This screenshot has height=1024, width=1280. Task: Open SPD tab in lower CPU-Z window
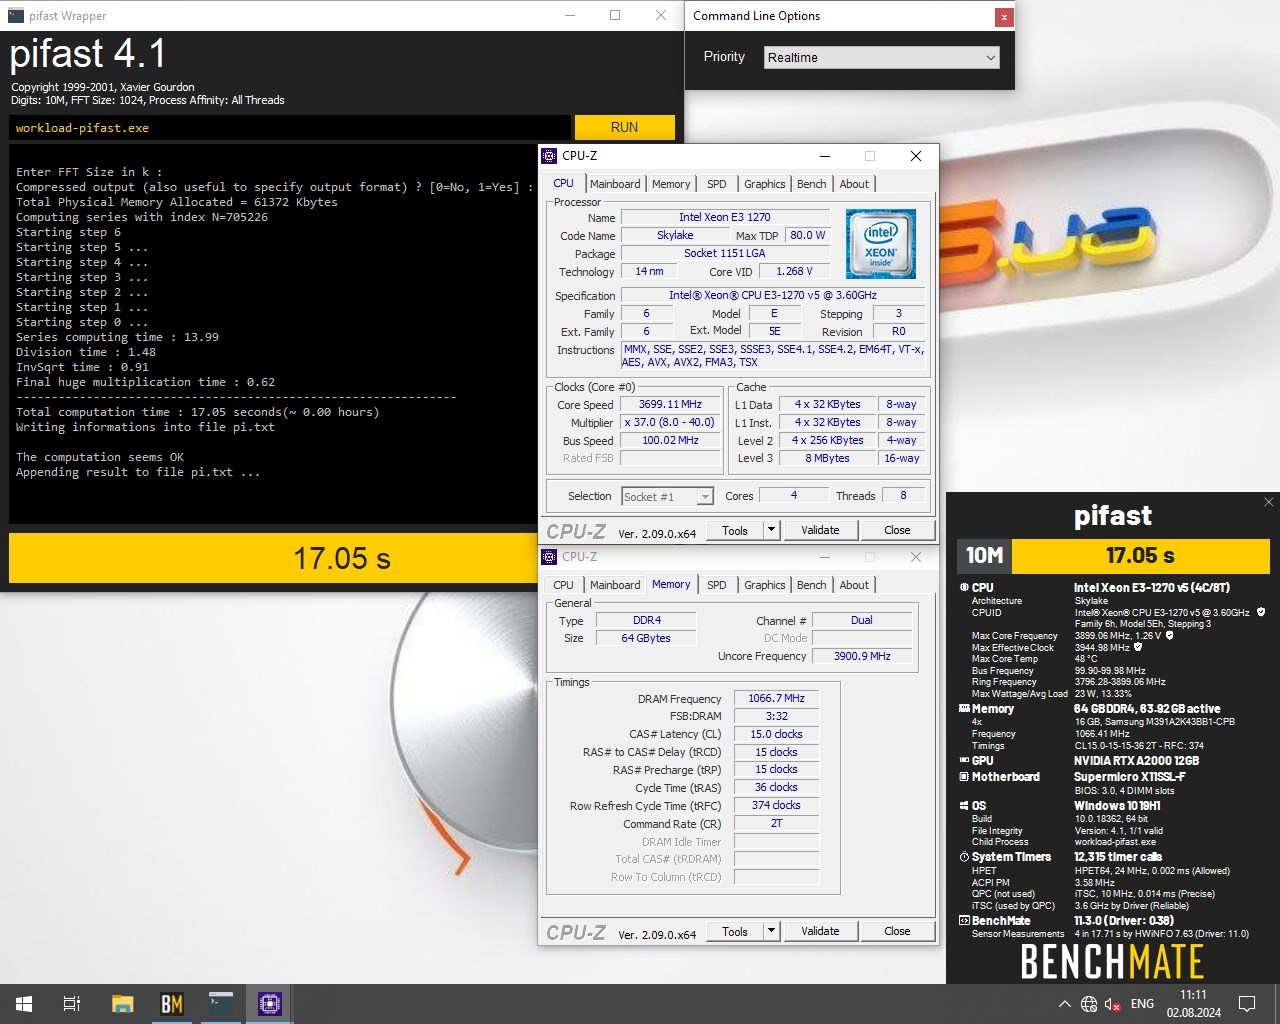(717, 585)
